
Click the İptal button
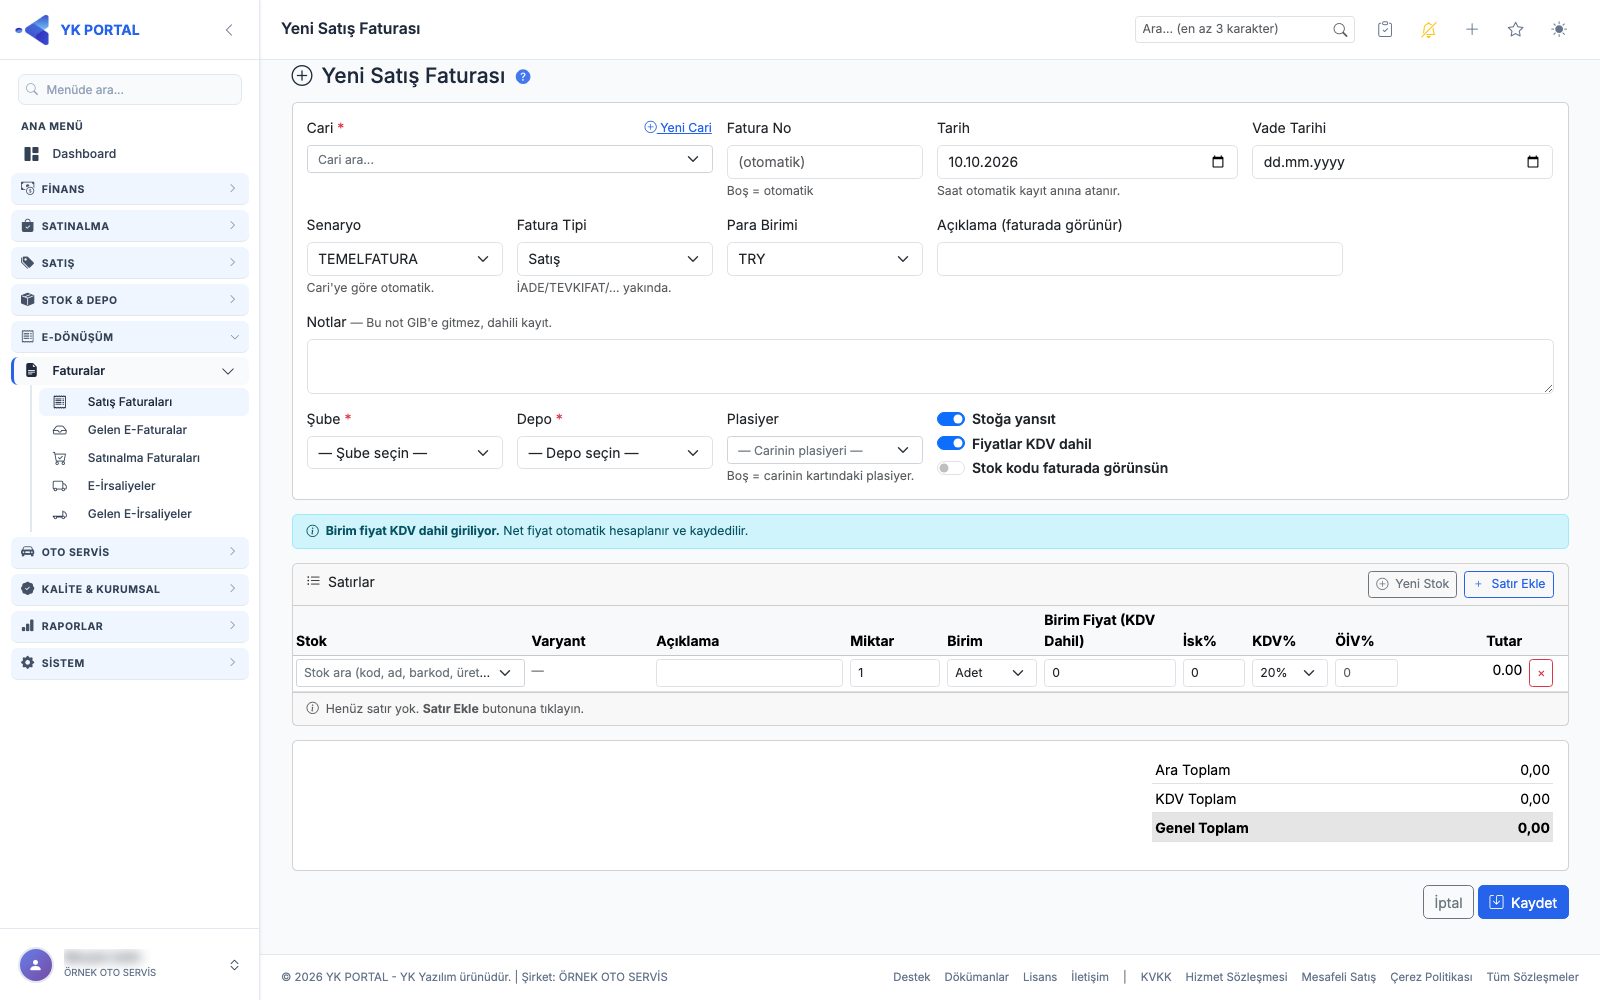pyautogui.click(x=1448, y=902)
